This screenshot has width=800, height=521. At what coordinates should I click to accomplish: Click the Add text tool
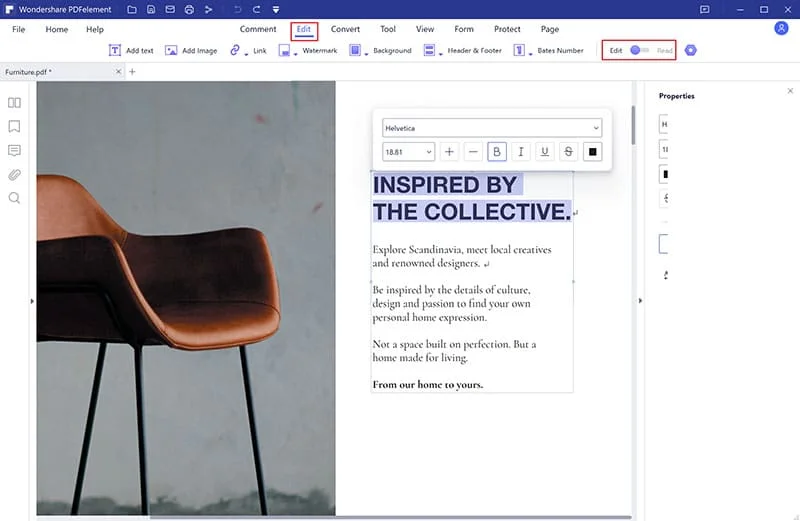131,51
